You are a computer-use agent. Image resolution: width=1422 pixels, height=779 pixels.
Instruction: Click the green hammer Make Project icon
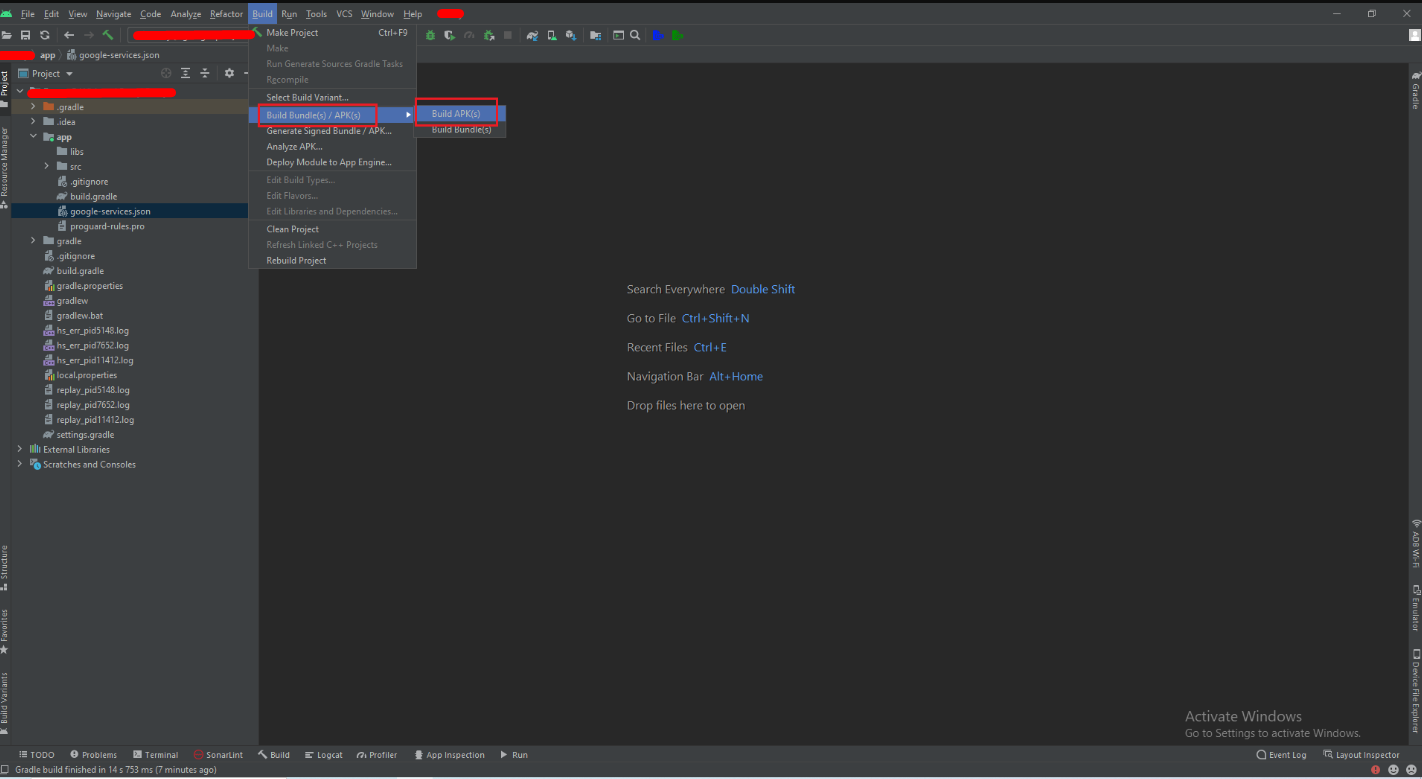[x=108, y=35]
